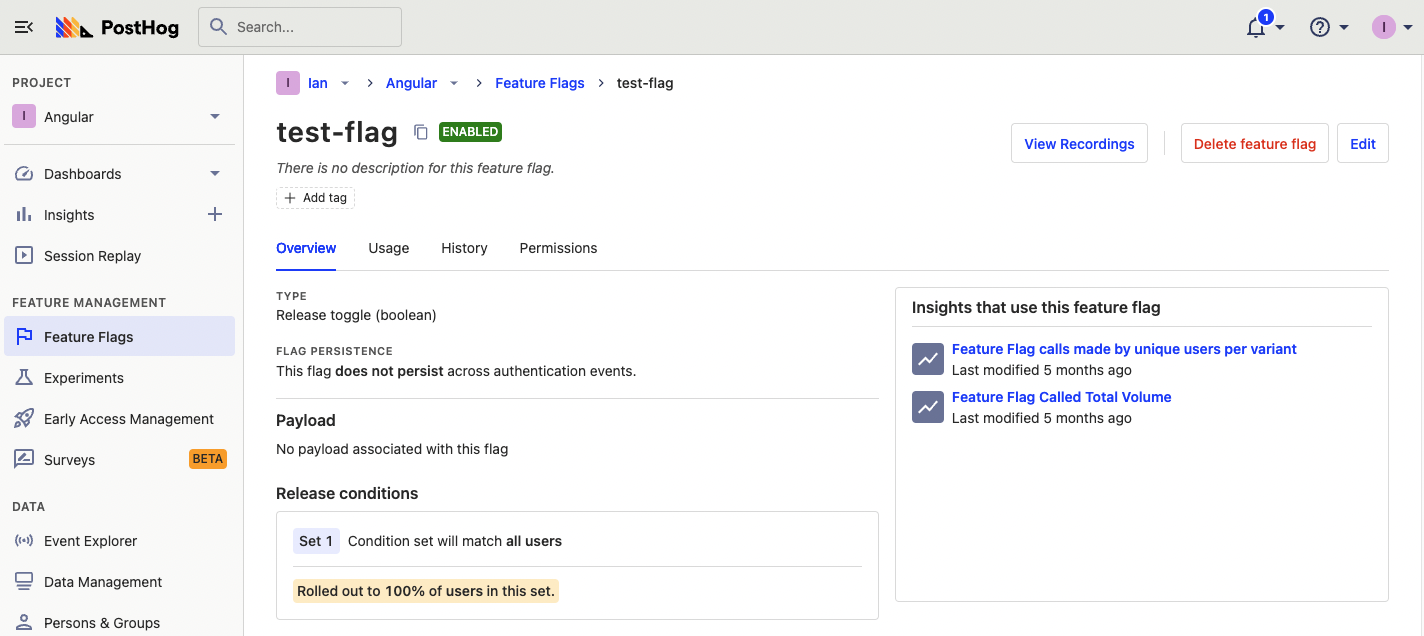Click the Delete feature flag button

tap(1254, 144)
